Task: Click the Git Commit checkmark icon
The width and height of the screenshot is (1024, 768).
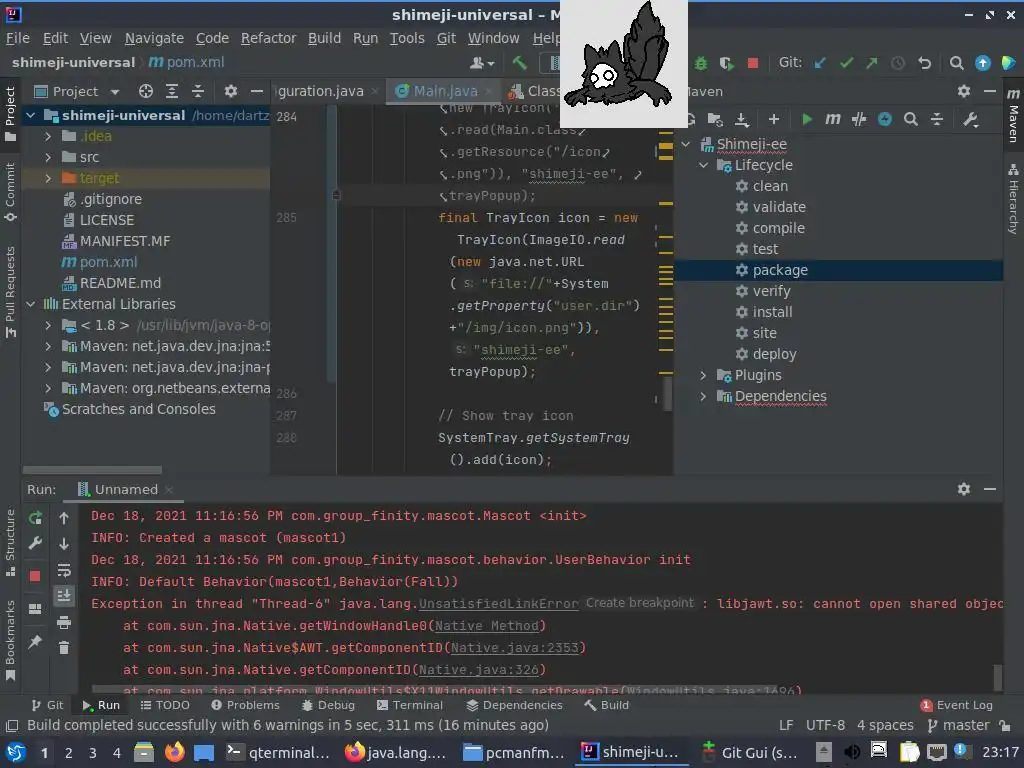Action: (846, 63)
